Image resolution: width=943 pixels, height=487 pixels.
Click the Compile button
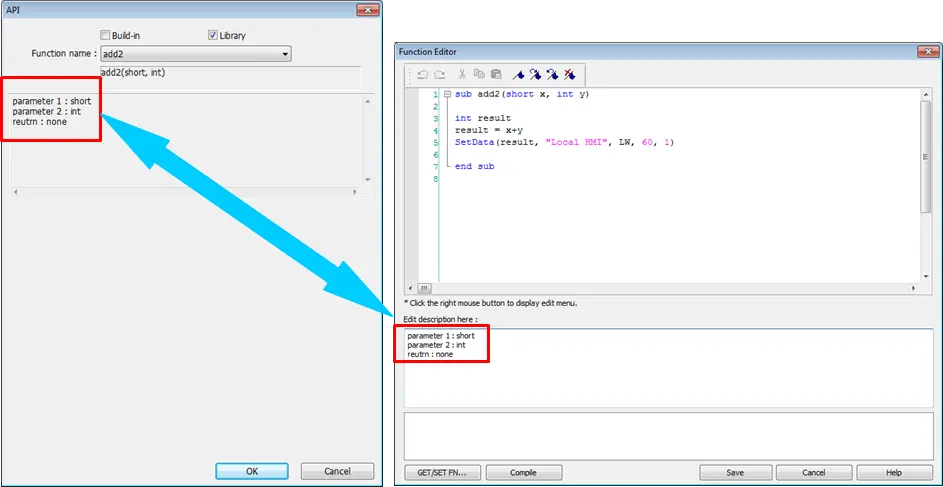point(524,473)
